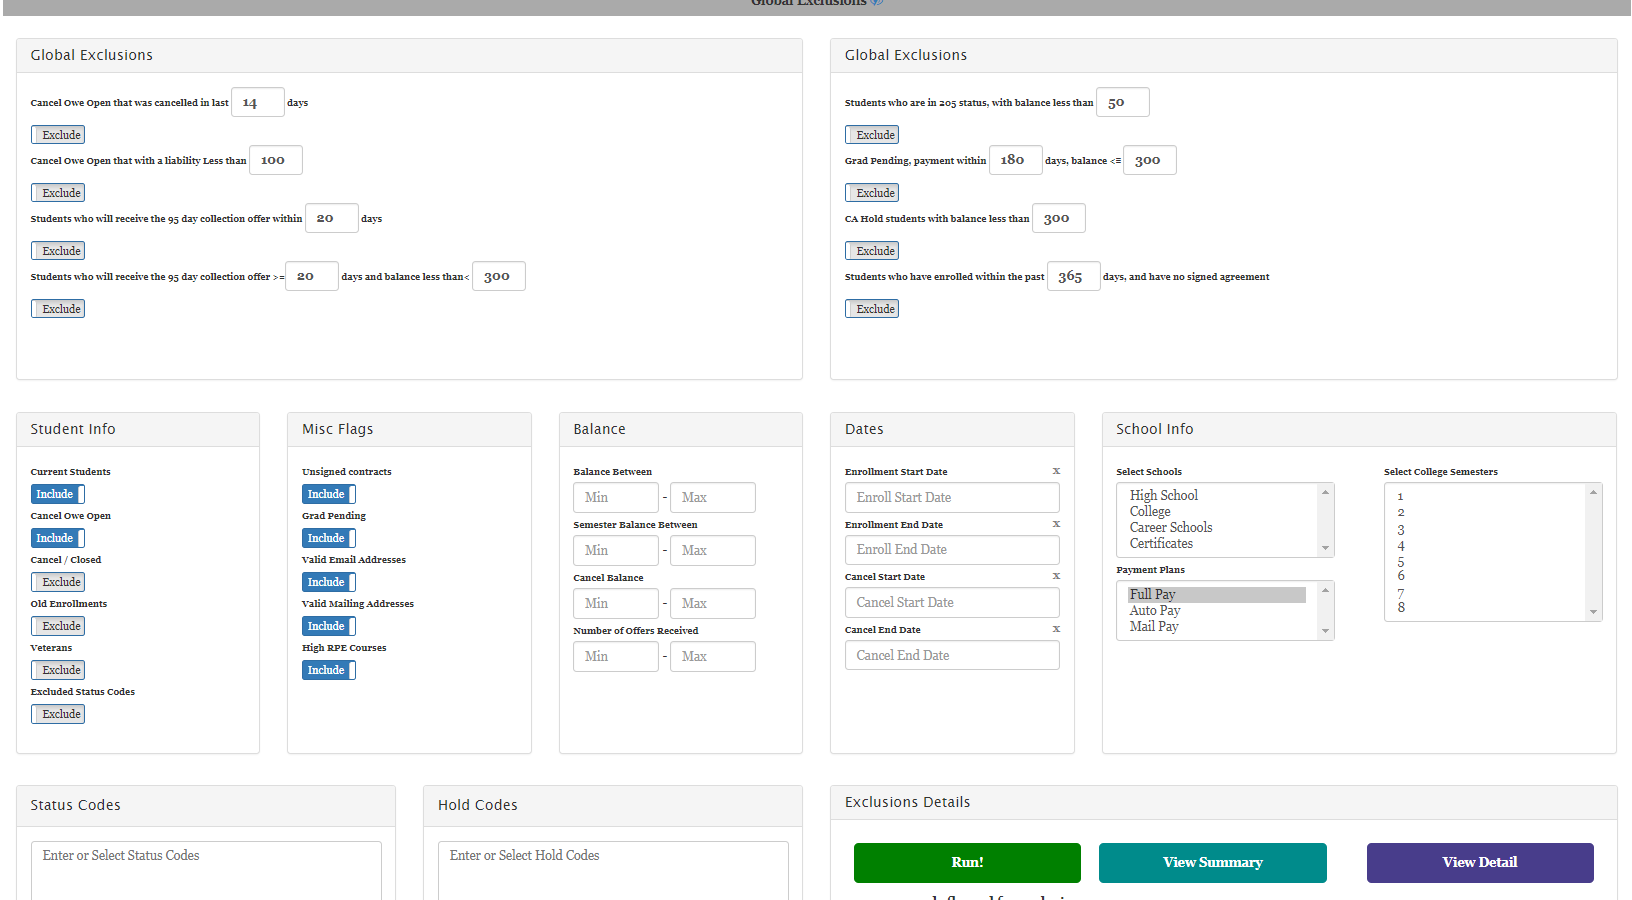Toggle the Veterans Exclude switch
The height and width of the screenshot is (900, 1632).
point(58,670)
